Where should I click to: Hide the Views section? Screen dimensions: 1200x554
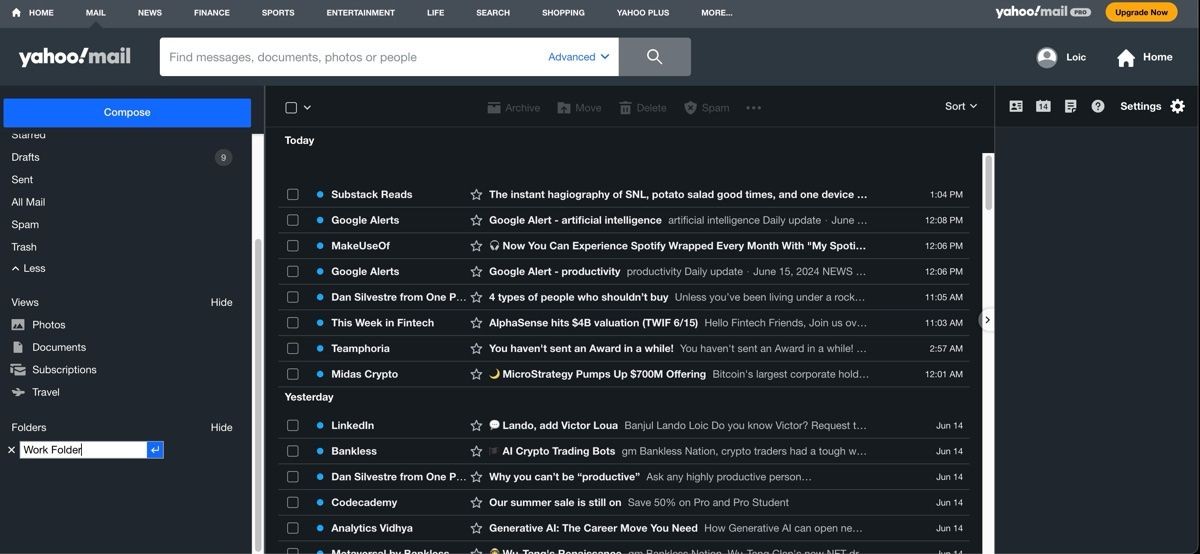pos(221,302)
